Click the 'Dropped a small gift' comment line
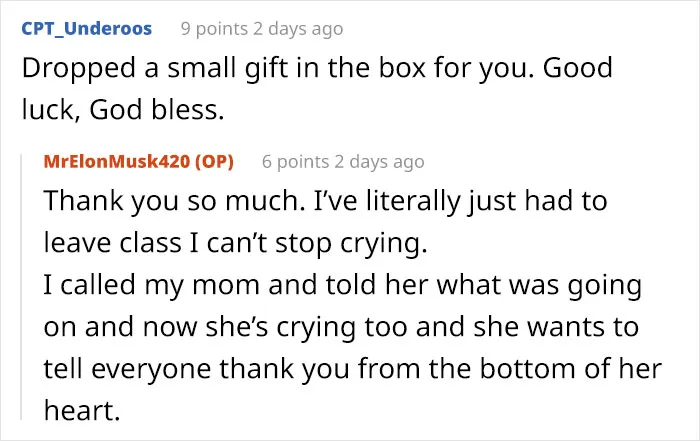Screen dimensions: 700x441 pos(317,68)
